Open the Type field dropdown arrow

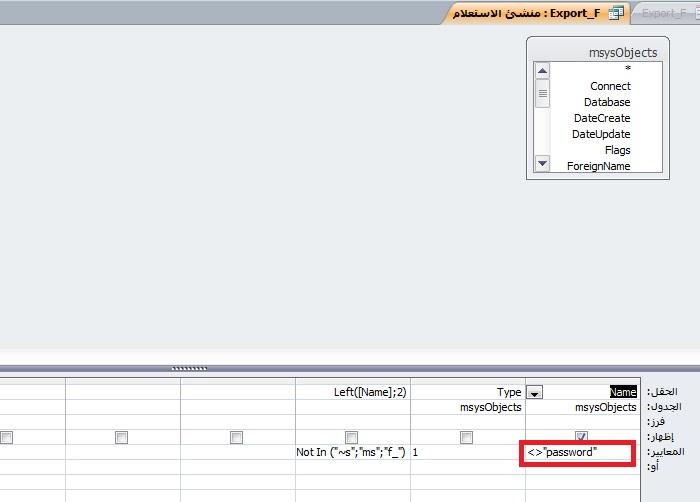click(535, 393)
